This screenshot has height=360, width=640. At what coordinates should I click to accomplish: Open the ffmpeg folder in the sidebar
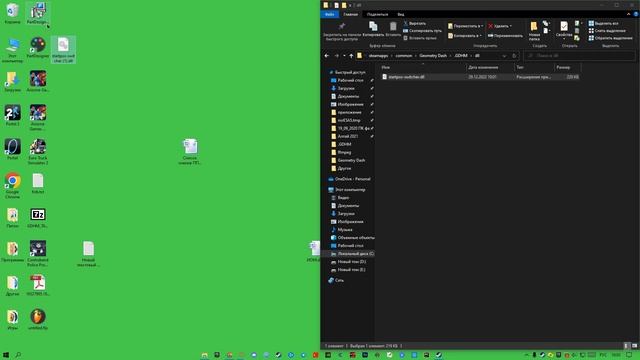coord(344,152)
